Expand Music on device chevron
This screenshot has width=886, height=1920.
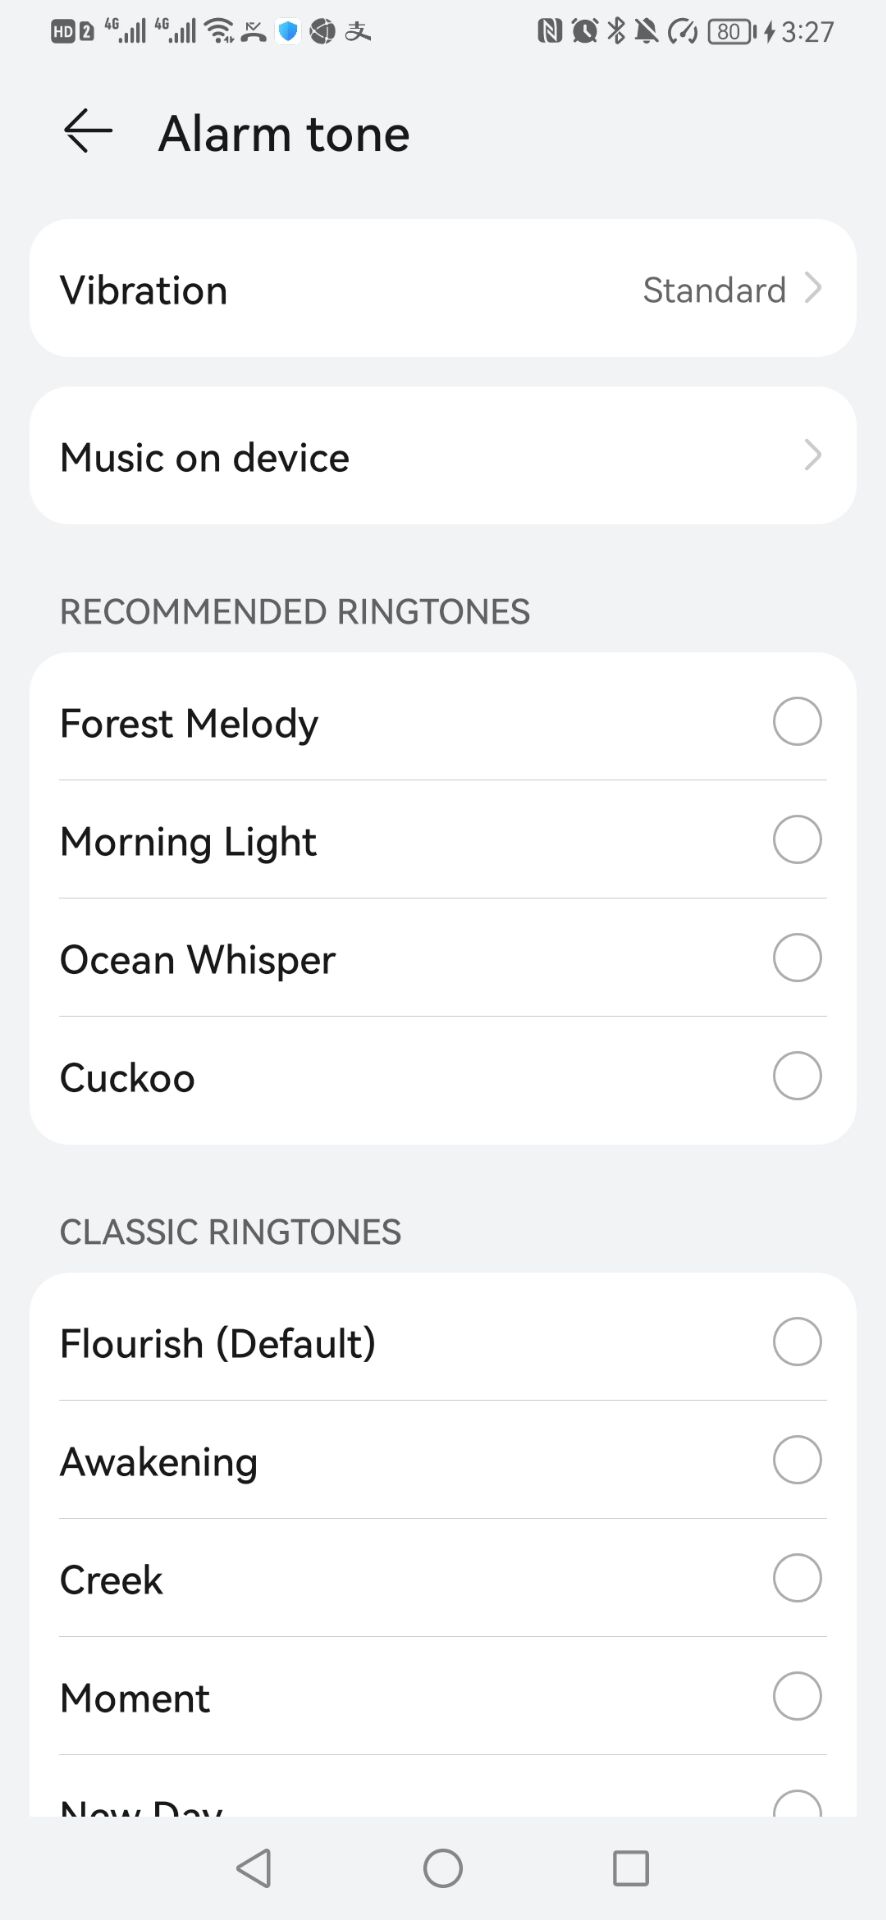(814, 456)
